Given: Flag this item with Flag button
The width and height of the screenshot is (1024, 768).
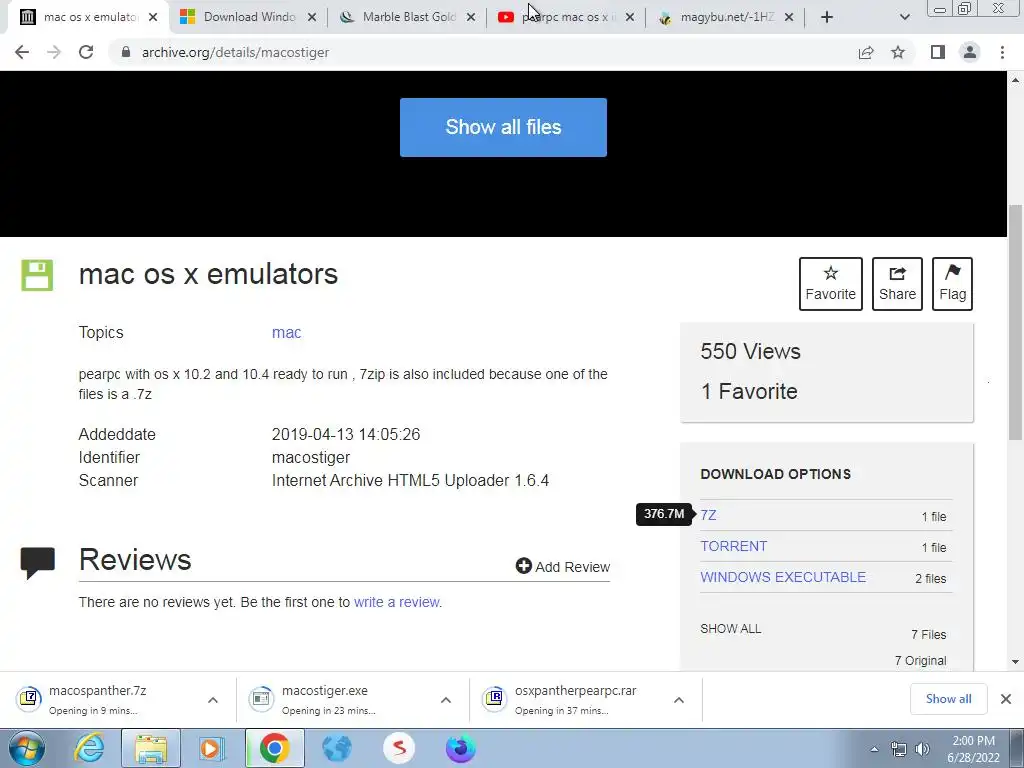Looking at the screenshot, I should pyautogui.click(x=952, y=283).
